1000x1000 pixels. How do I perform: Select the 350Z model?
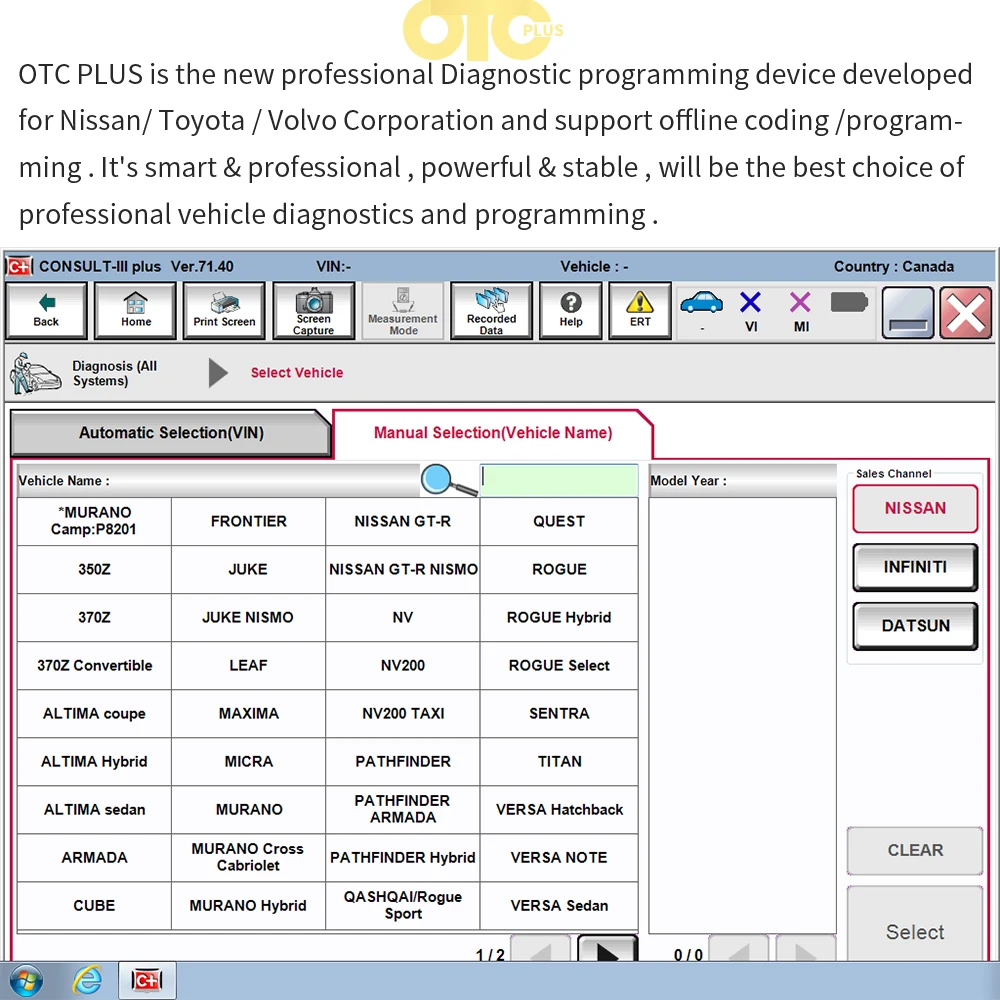point(94,570)
